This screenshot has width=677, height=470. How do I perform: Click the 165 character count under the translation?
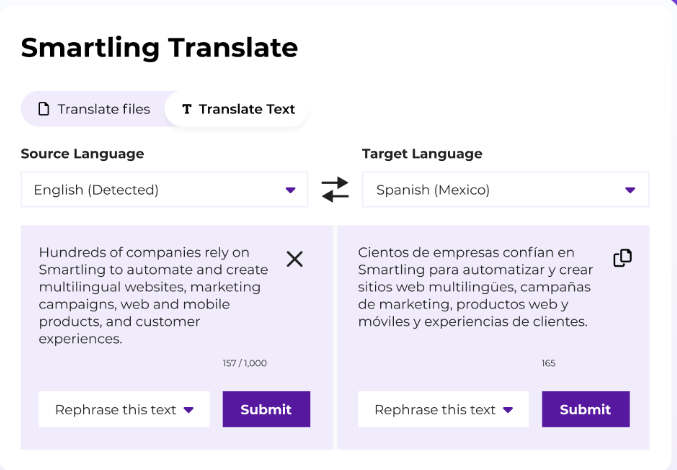(548, 363)
